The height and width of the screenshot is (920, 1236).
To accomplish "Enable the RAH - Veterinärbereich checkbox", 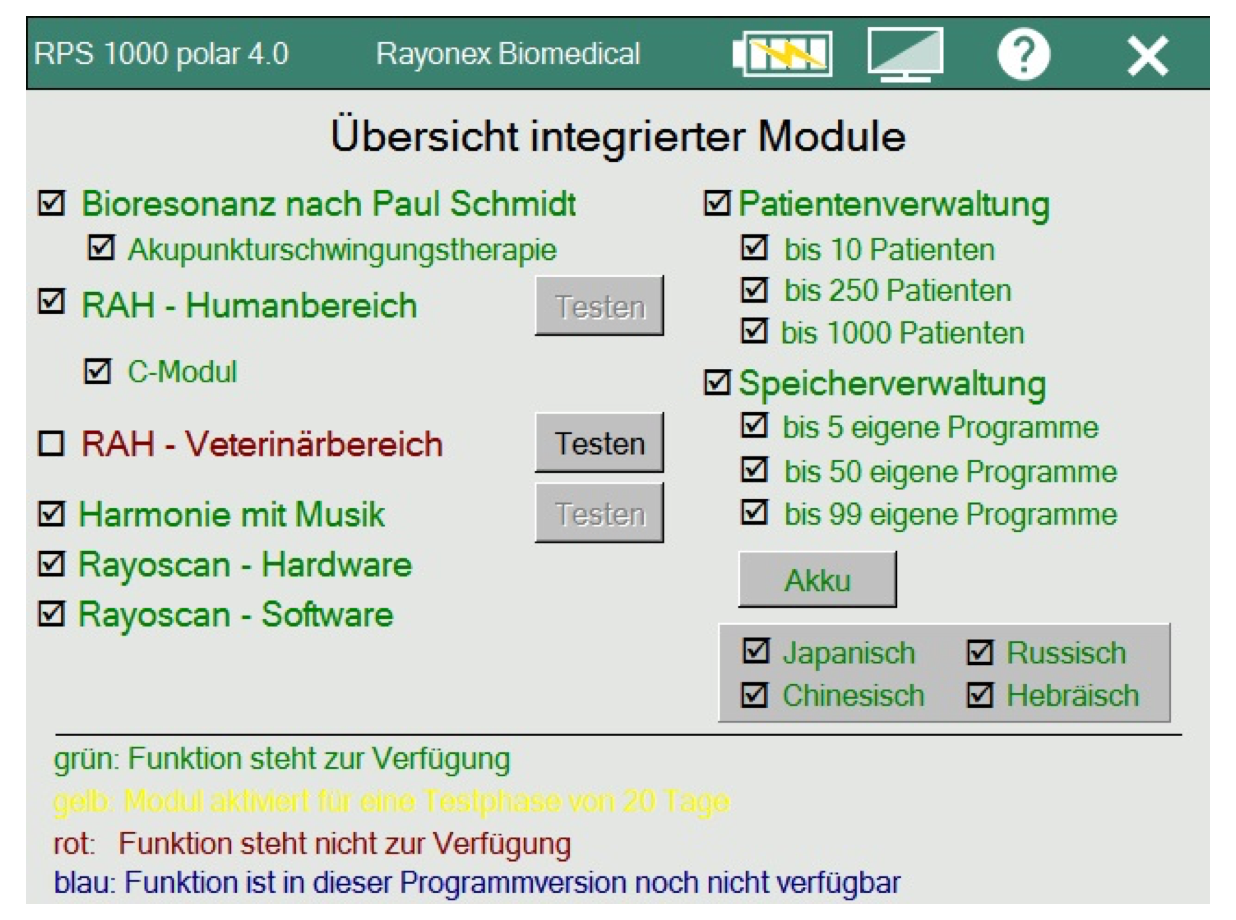I will 51,443.
